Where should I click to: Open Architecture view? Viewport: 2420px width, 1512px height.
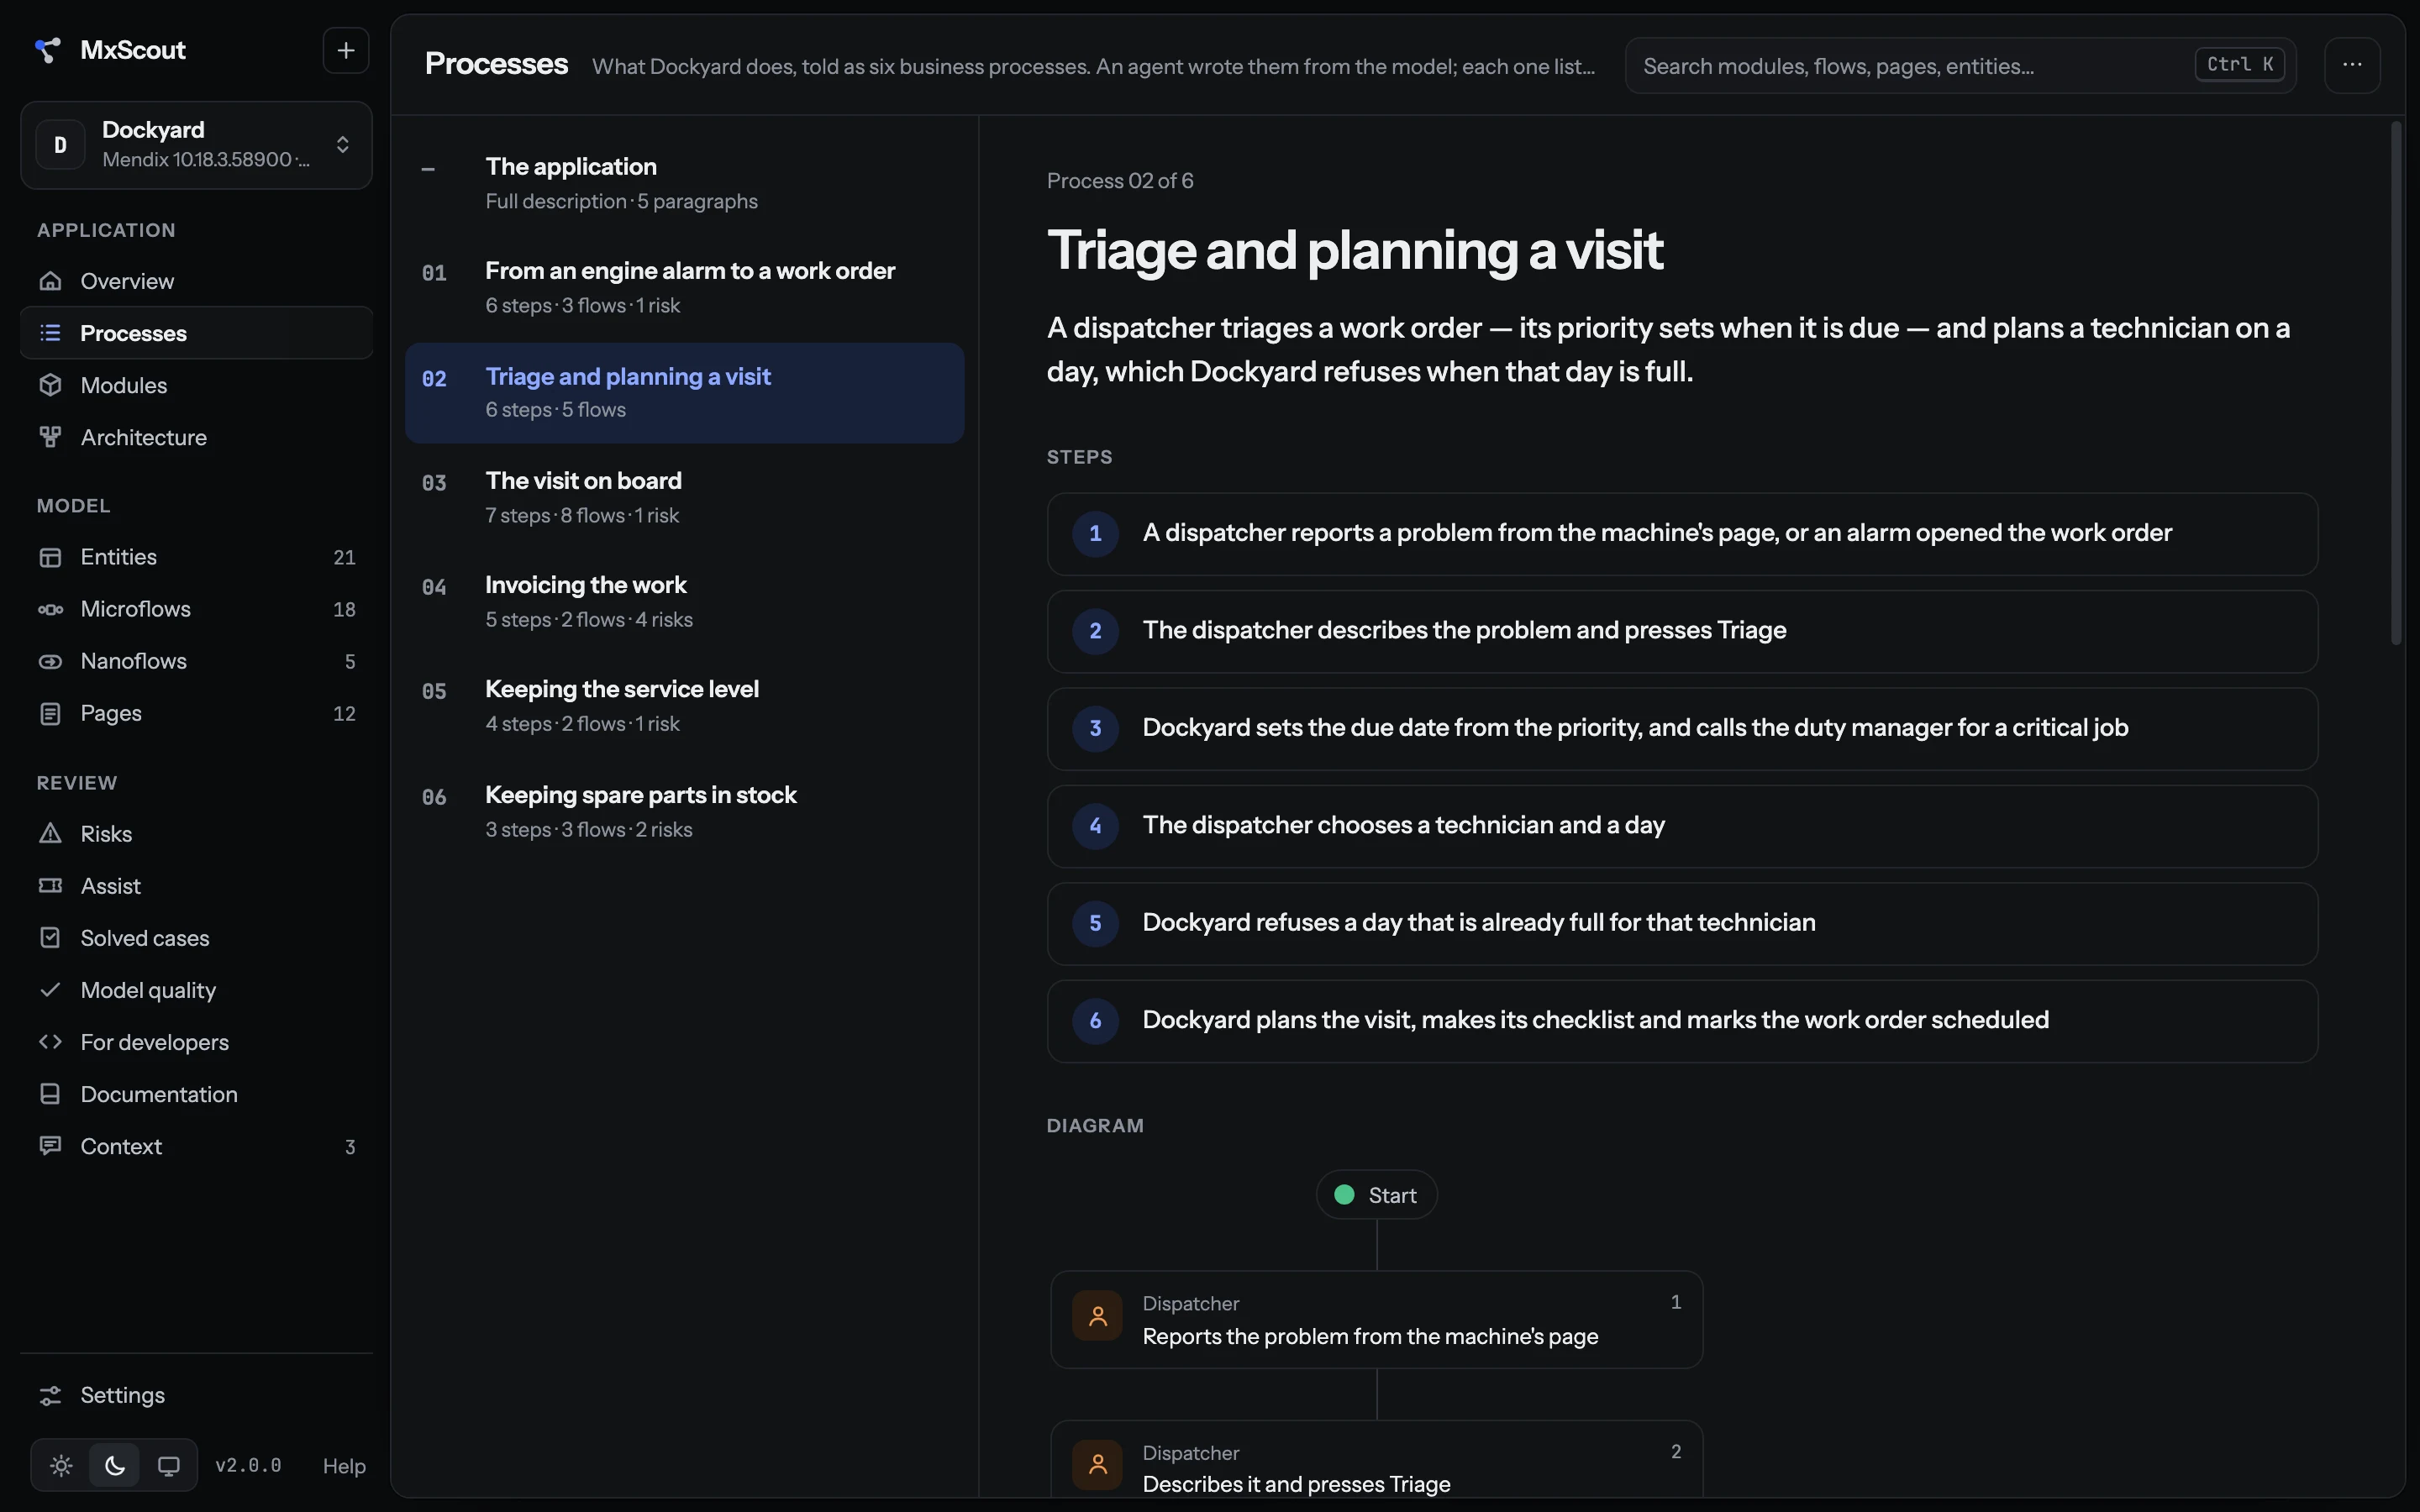[196, 437]
